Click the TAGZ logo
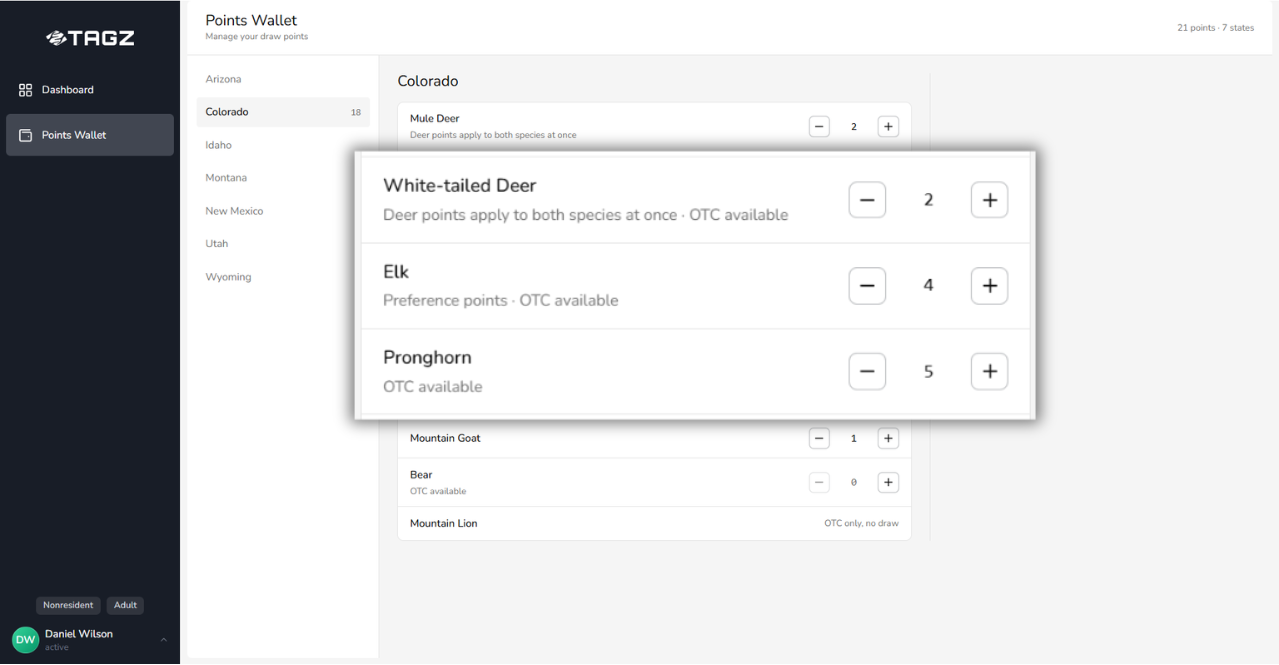This screenshot has height=665, width=1279. click(x=89, y=37)
